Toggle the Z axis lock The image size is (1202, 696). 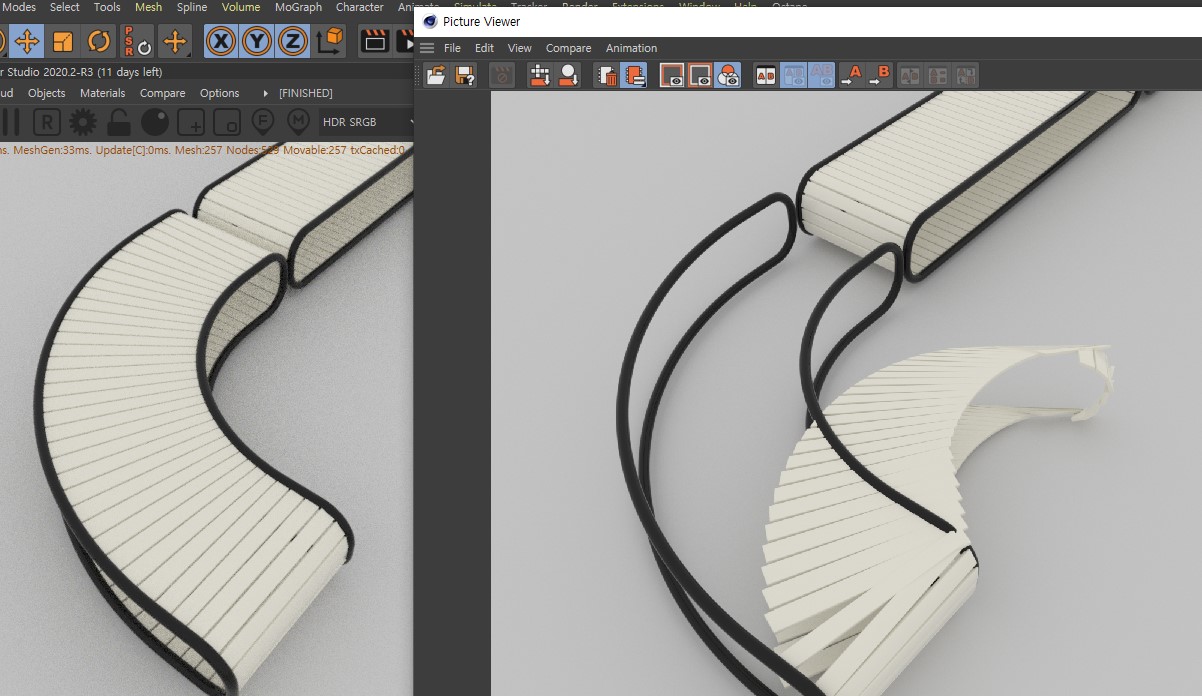(x=292, y=41)
